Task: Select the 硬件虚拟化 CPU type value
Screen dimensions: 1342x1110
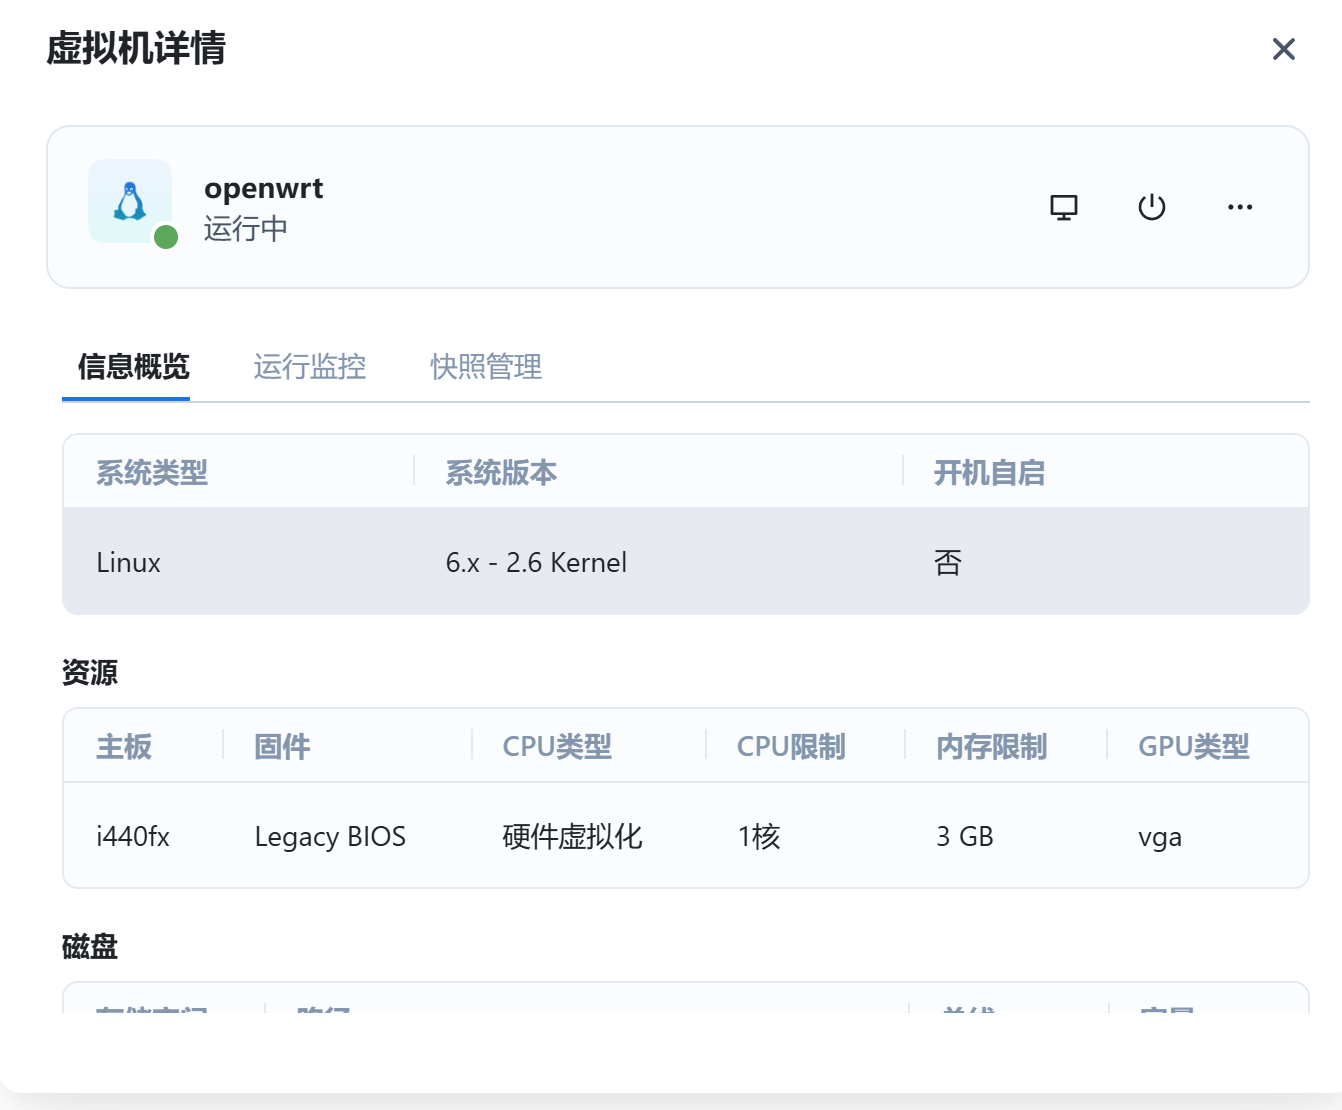Action: click(x=572, y=836)
